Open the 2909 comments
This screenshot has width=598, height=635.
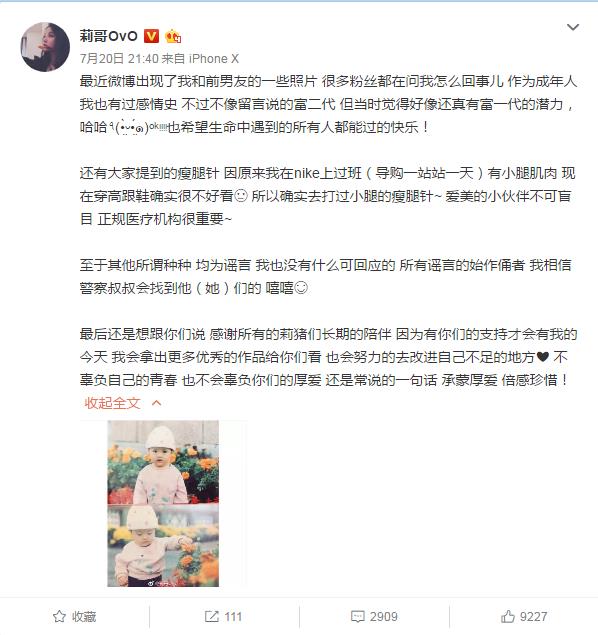click(383, 617)
